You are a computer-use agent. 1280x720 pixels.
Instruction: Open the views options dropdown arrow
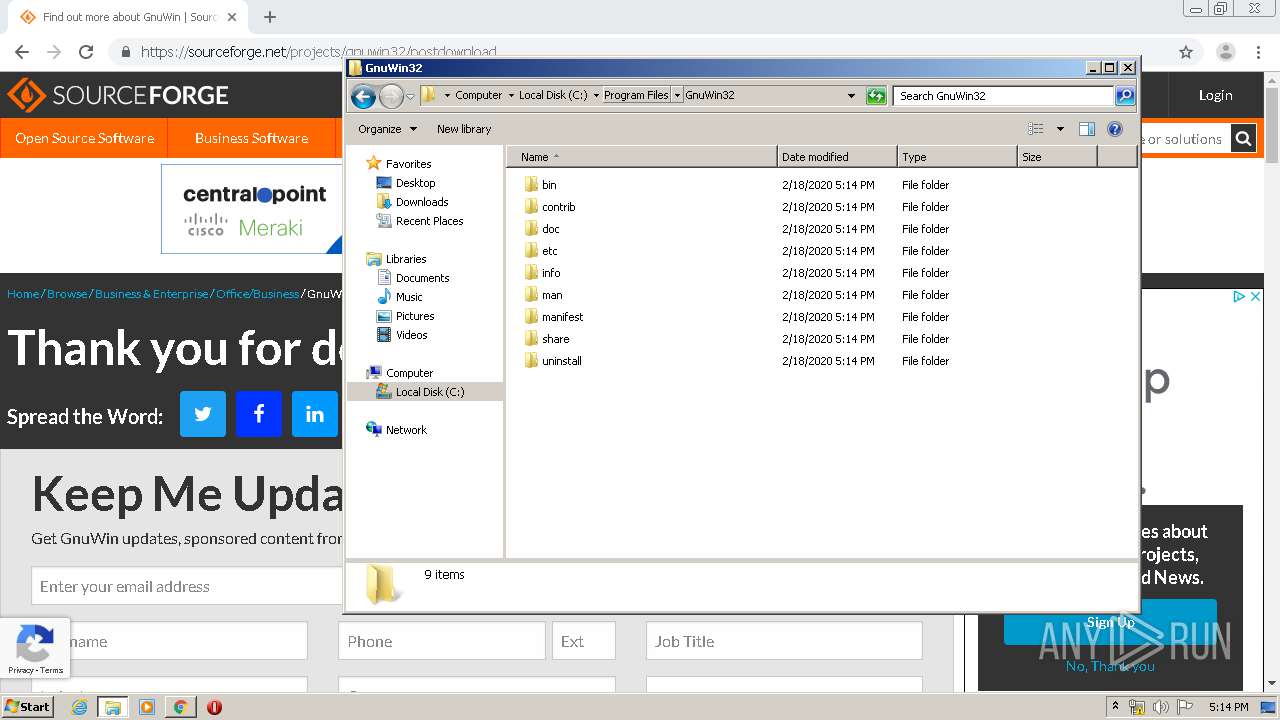tap(1060, 129)
